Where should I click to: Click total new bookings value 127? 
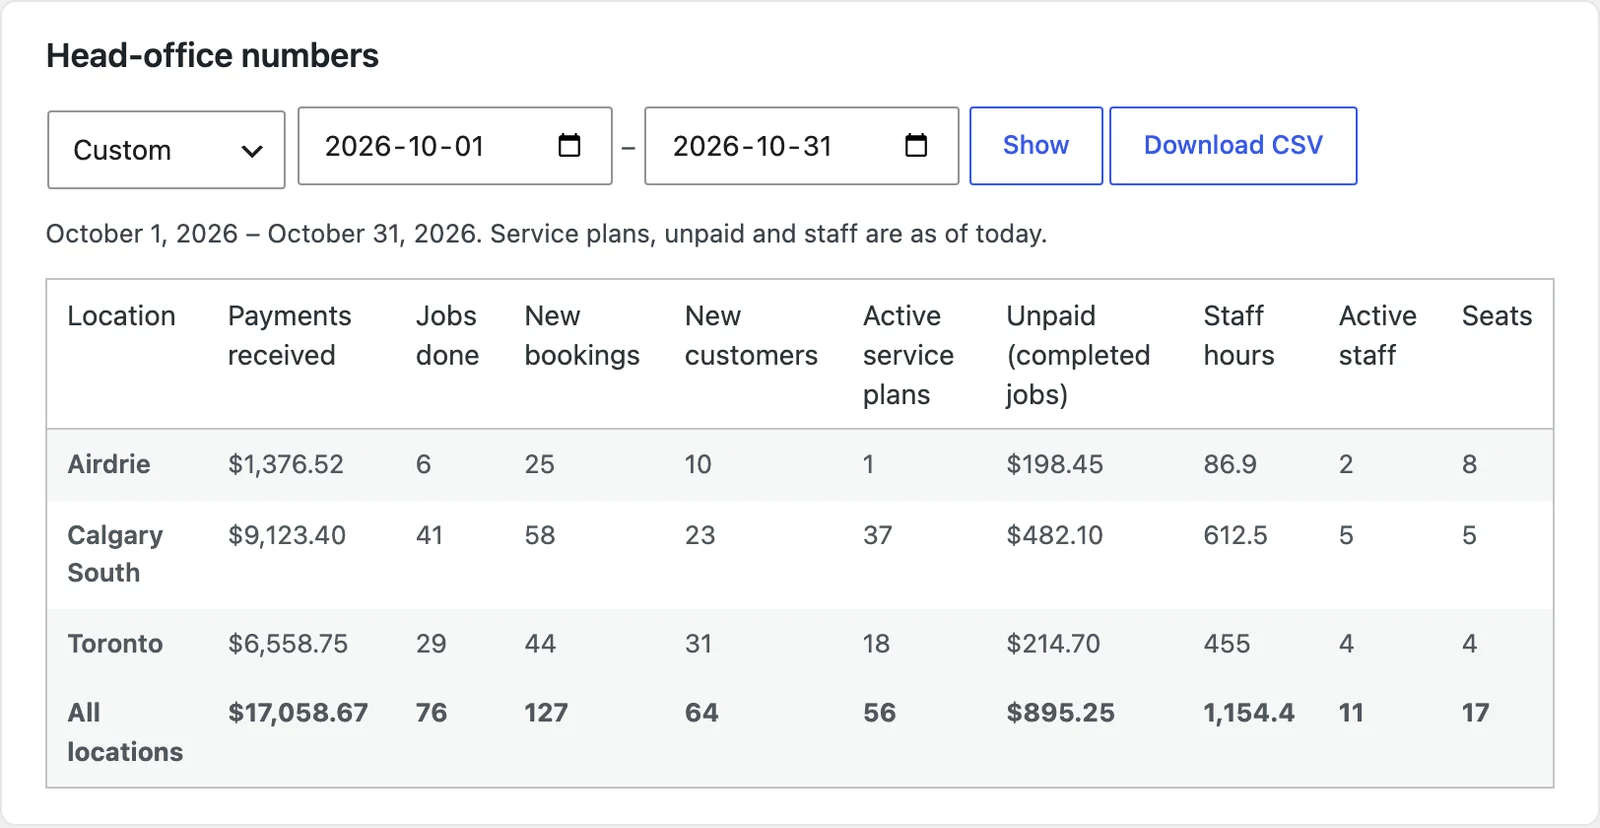[546, 713]
